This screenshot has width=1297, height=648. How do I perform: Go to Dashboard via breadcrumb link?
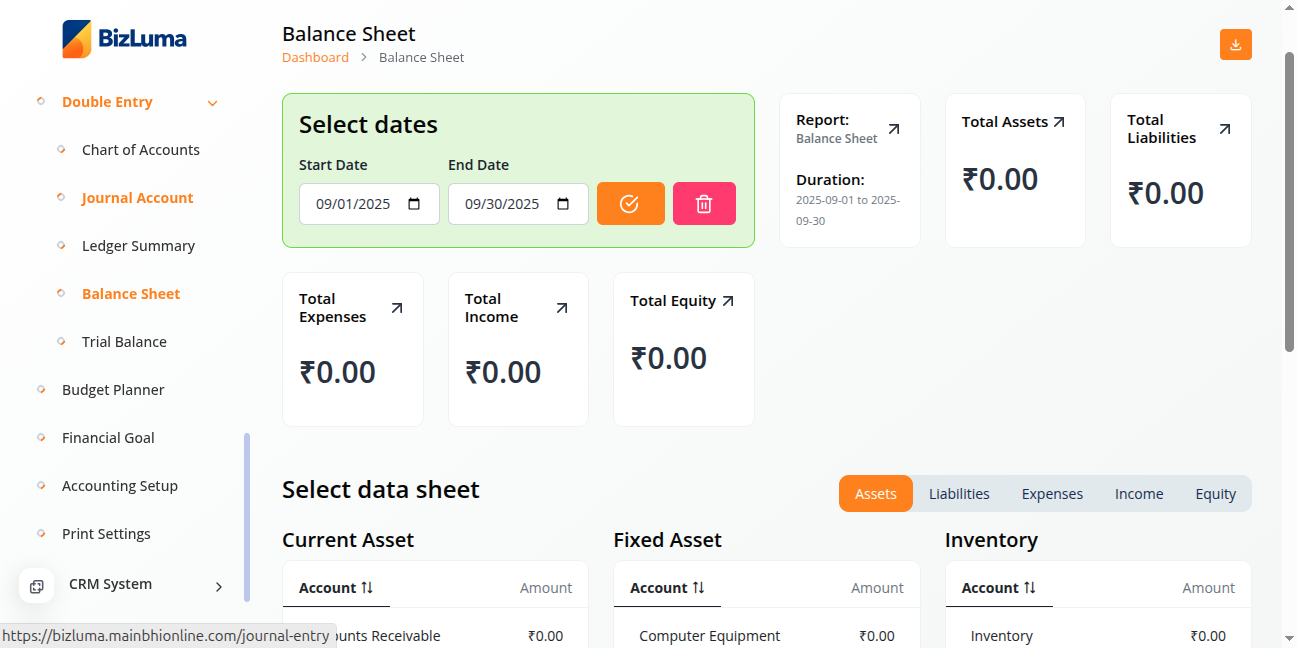click(x=315, y=58)
